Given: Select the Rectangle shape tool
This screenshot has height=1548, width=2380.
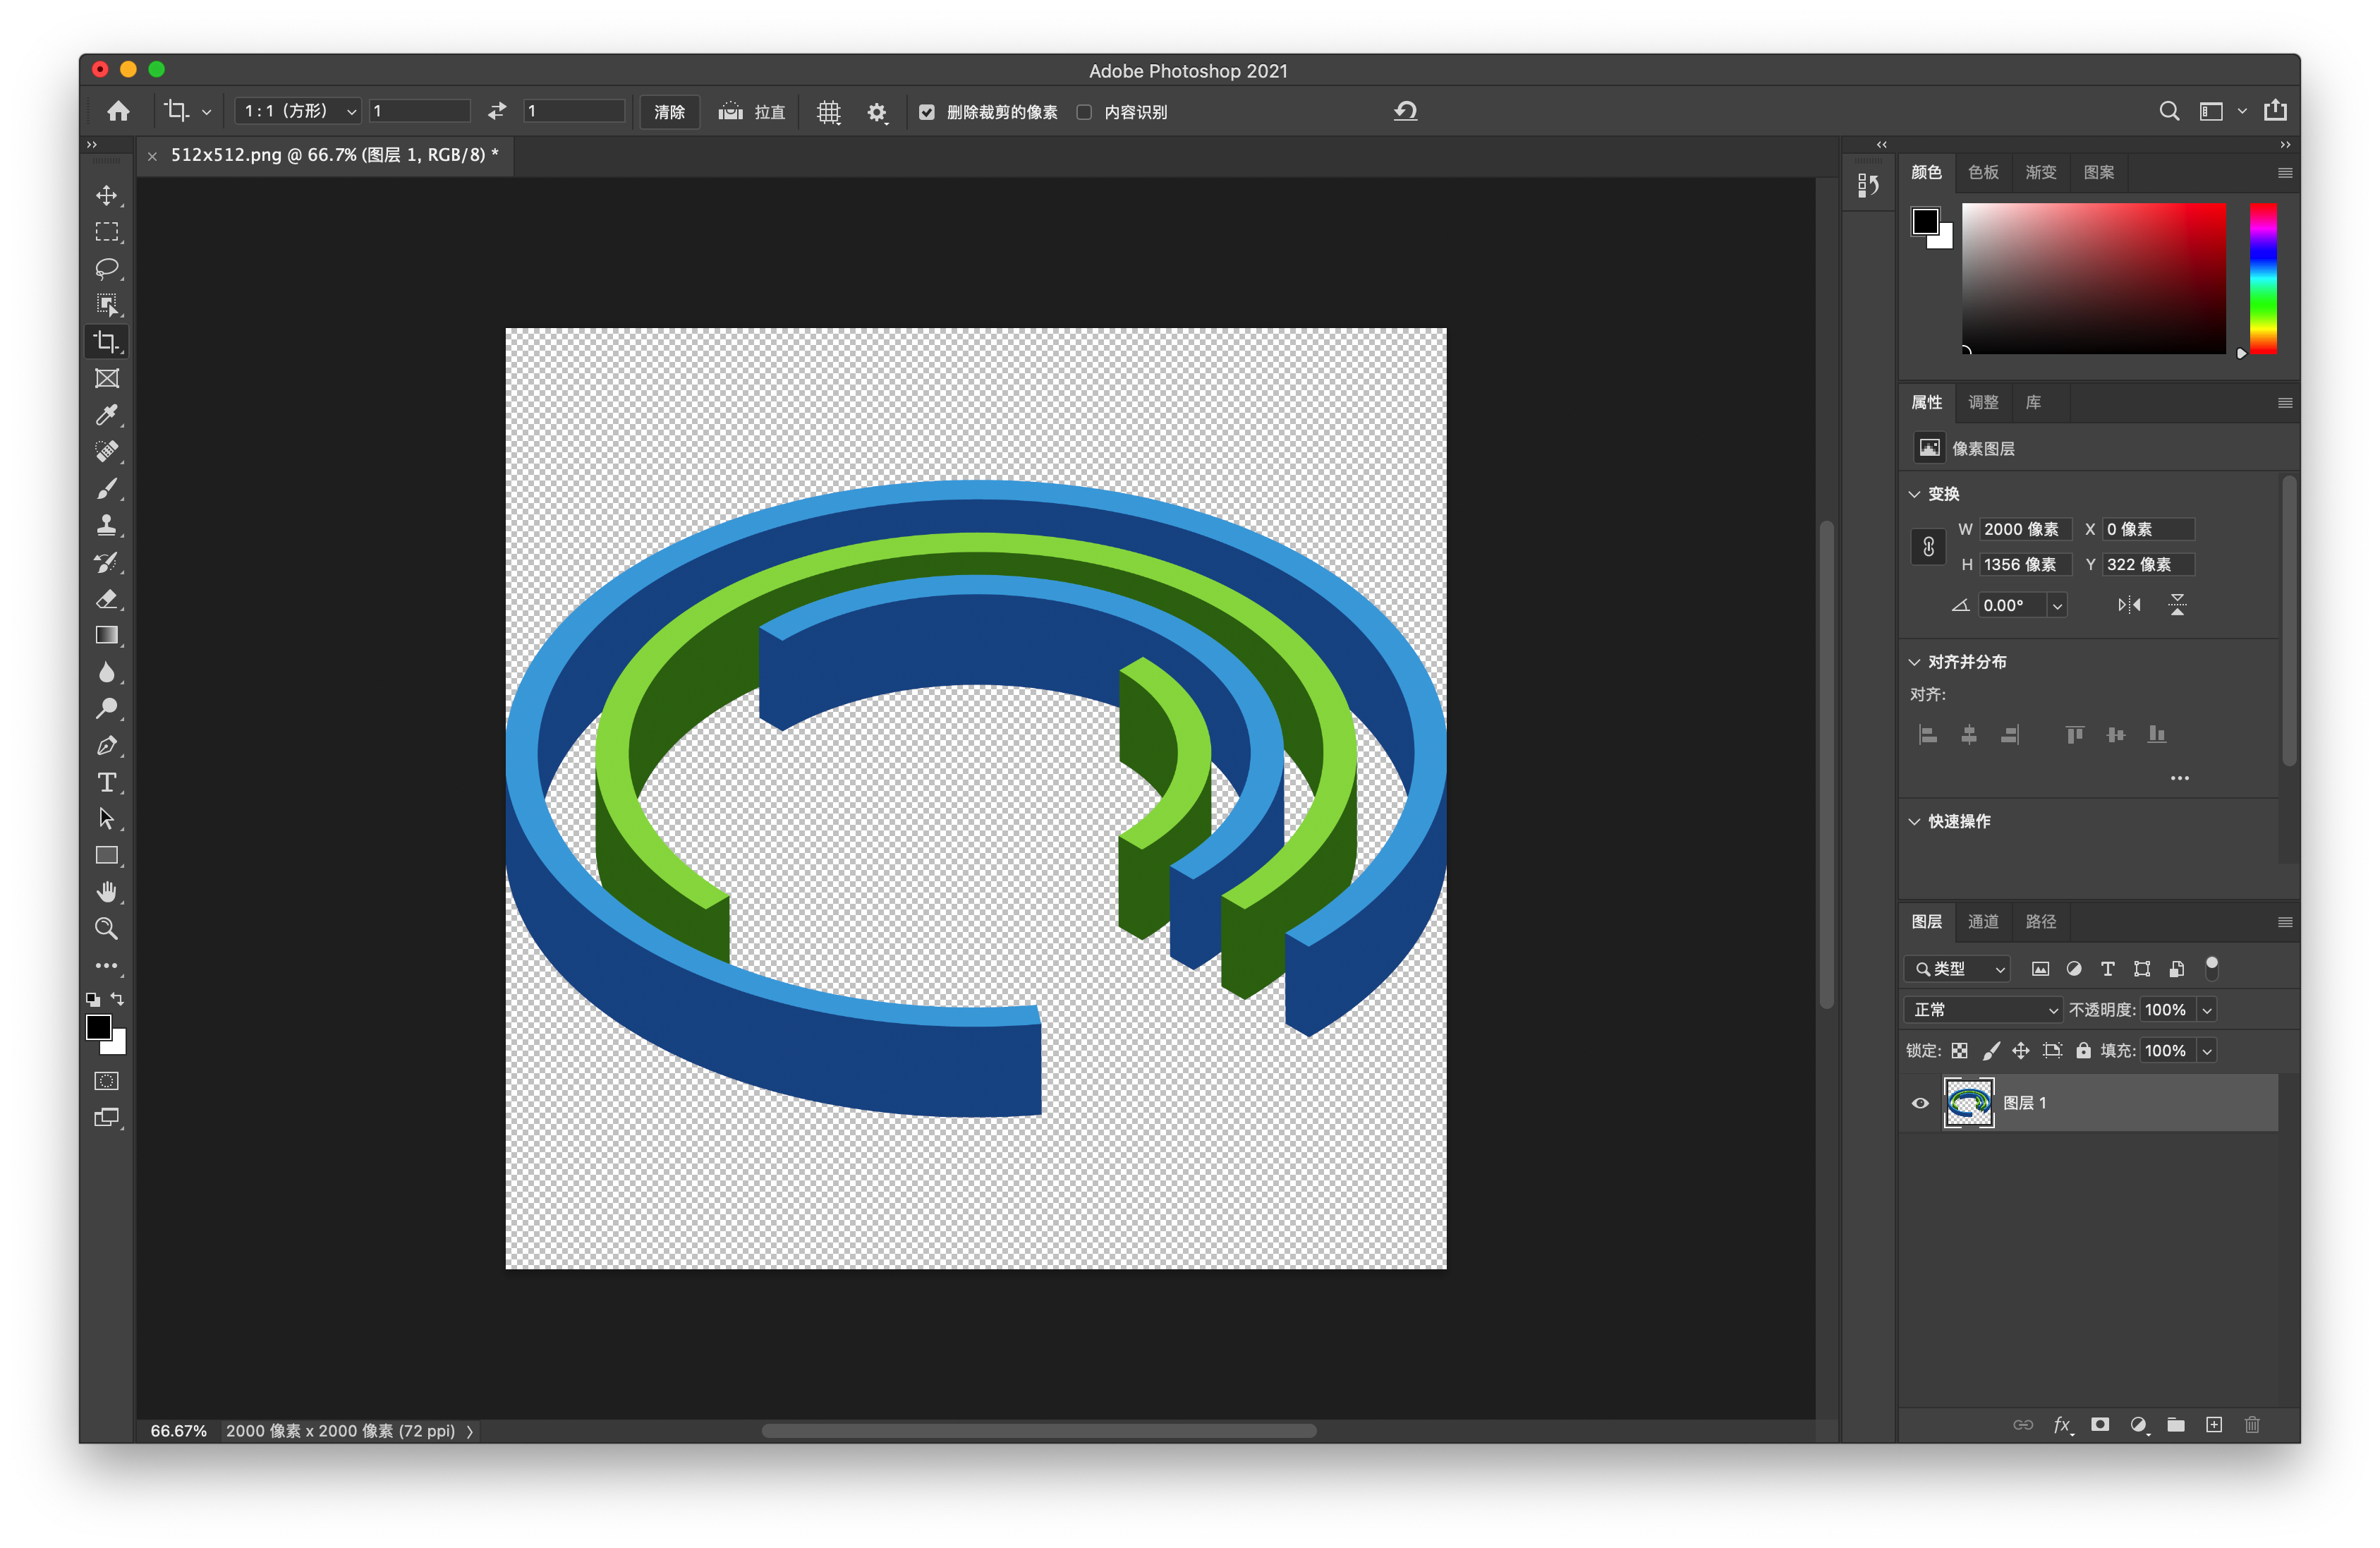Looking at the screenshot, I should coord(107,855).
